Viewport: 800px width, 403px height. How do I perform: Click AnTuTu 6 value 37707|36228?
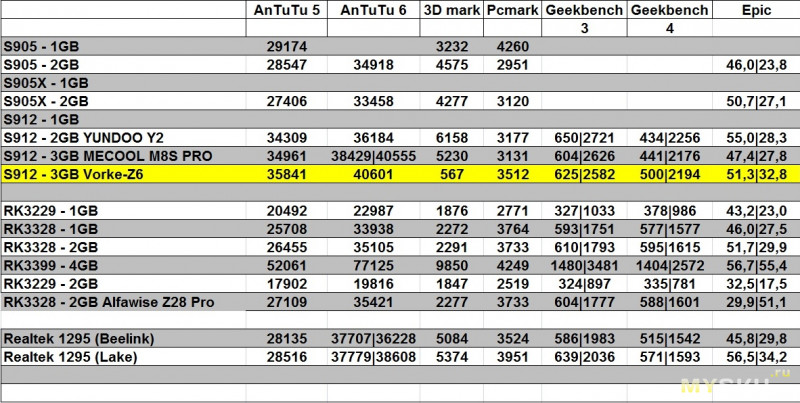[373, 339]
